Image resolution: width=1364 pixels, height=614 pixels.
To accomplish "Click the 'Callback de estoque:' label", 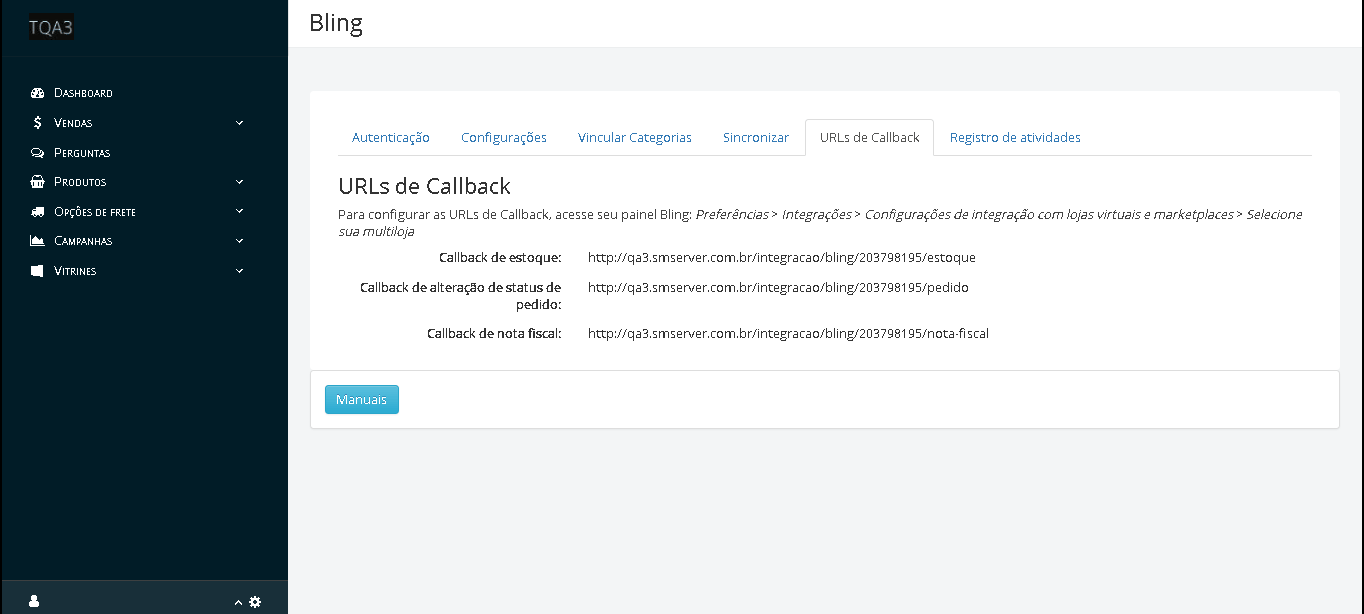I will point(500,257).
